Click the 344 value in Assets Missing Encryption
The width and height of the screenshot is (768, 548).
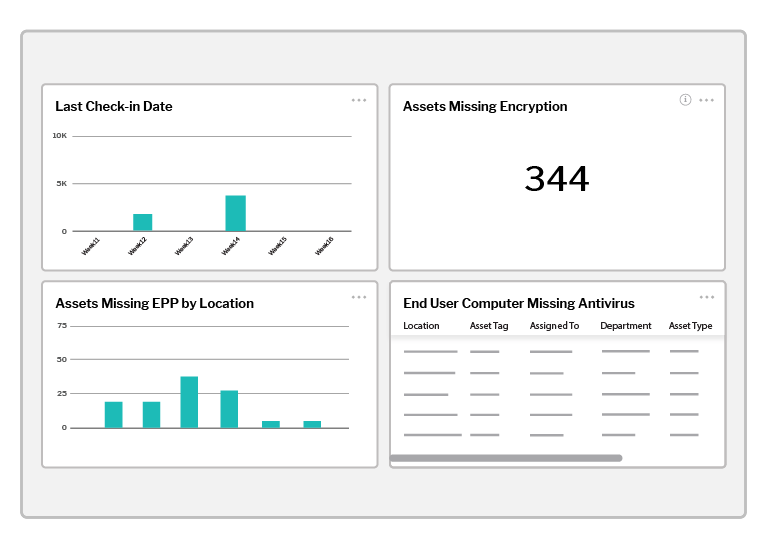pyautogui.click(x=556, y=178)
